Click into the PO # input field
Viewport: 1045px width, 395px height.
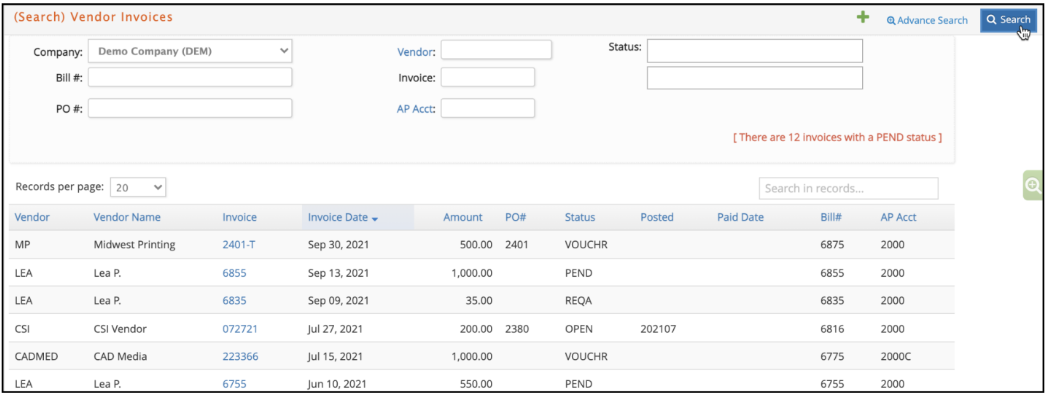pos(190,108)
